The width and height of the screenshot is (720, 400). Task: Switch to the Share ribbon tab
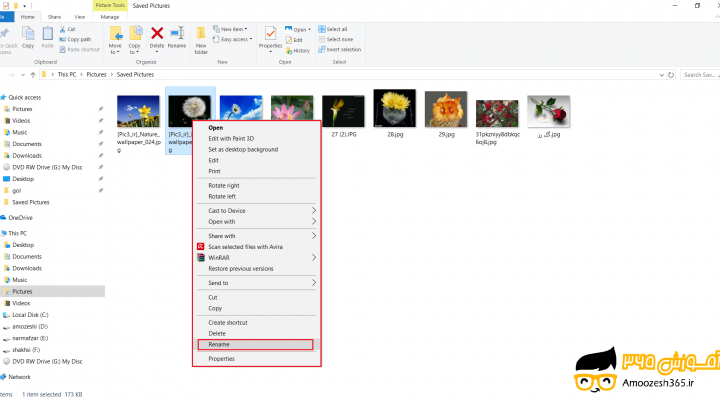[x=54, y=17]
